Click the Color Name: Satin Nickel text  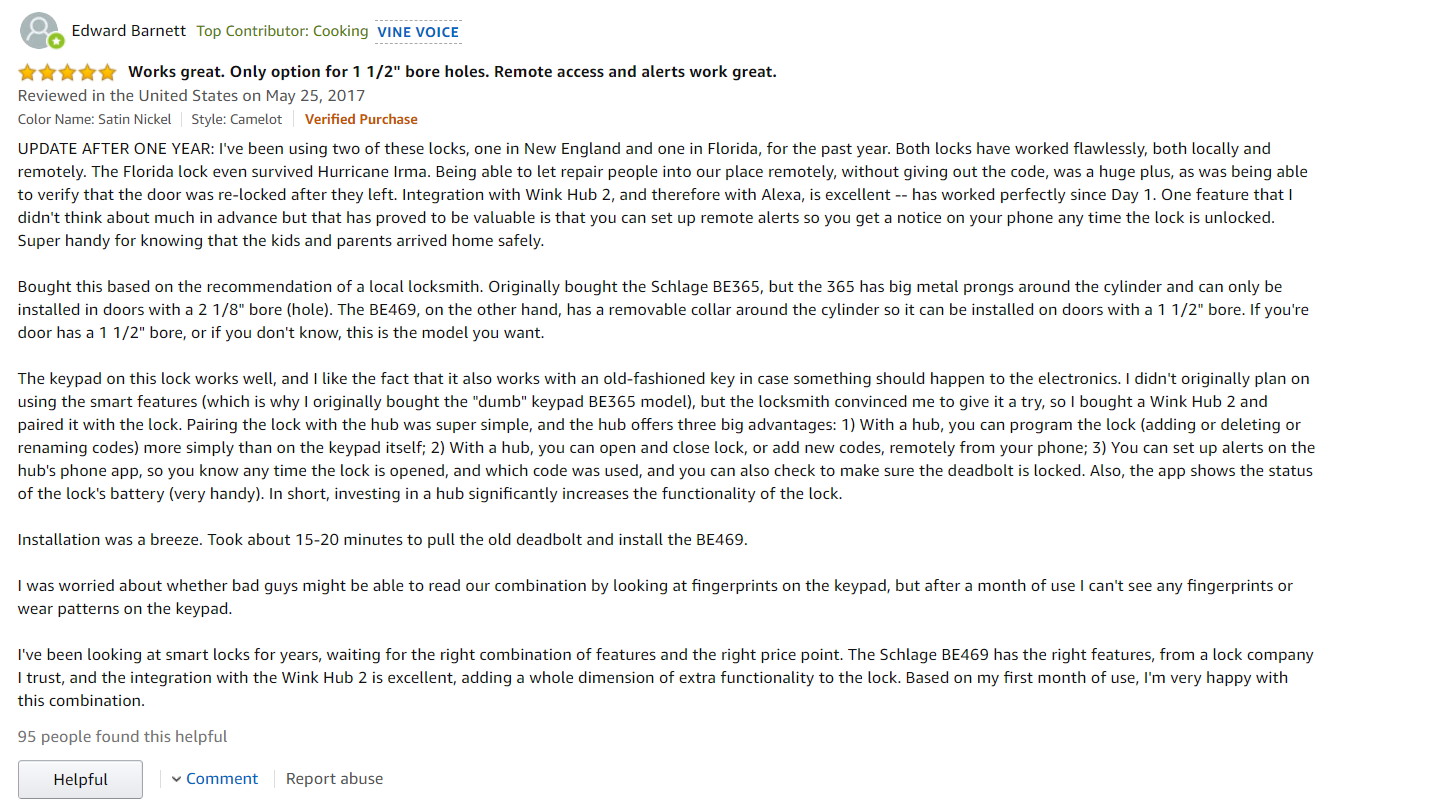(94, 119)
